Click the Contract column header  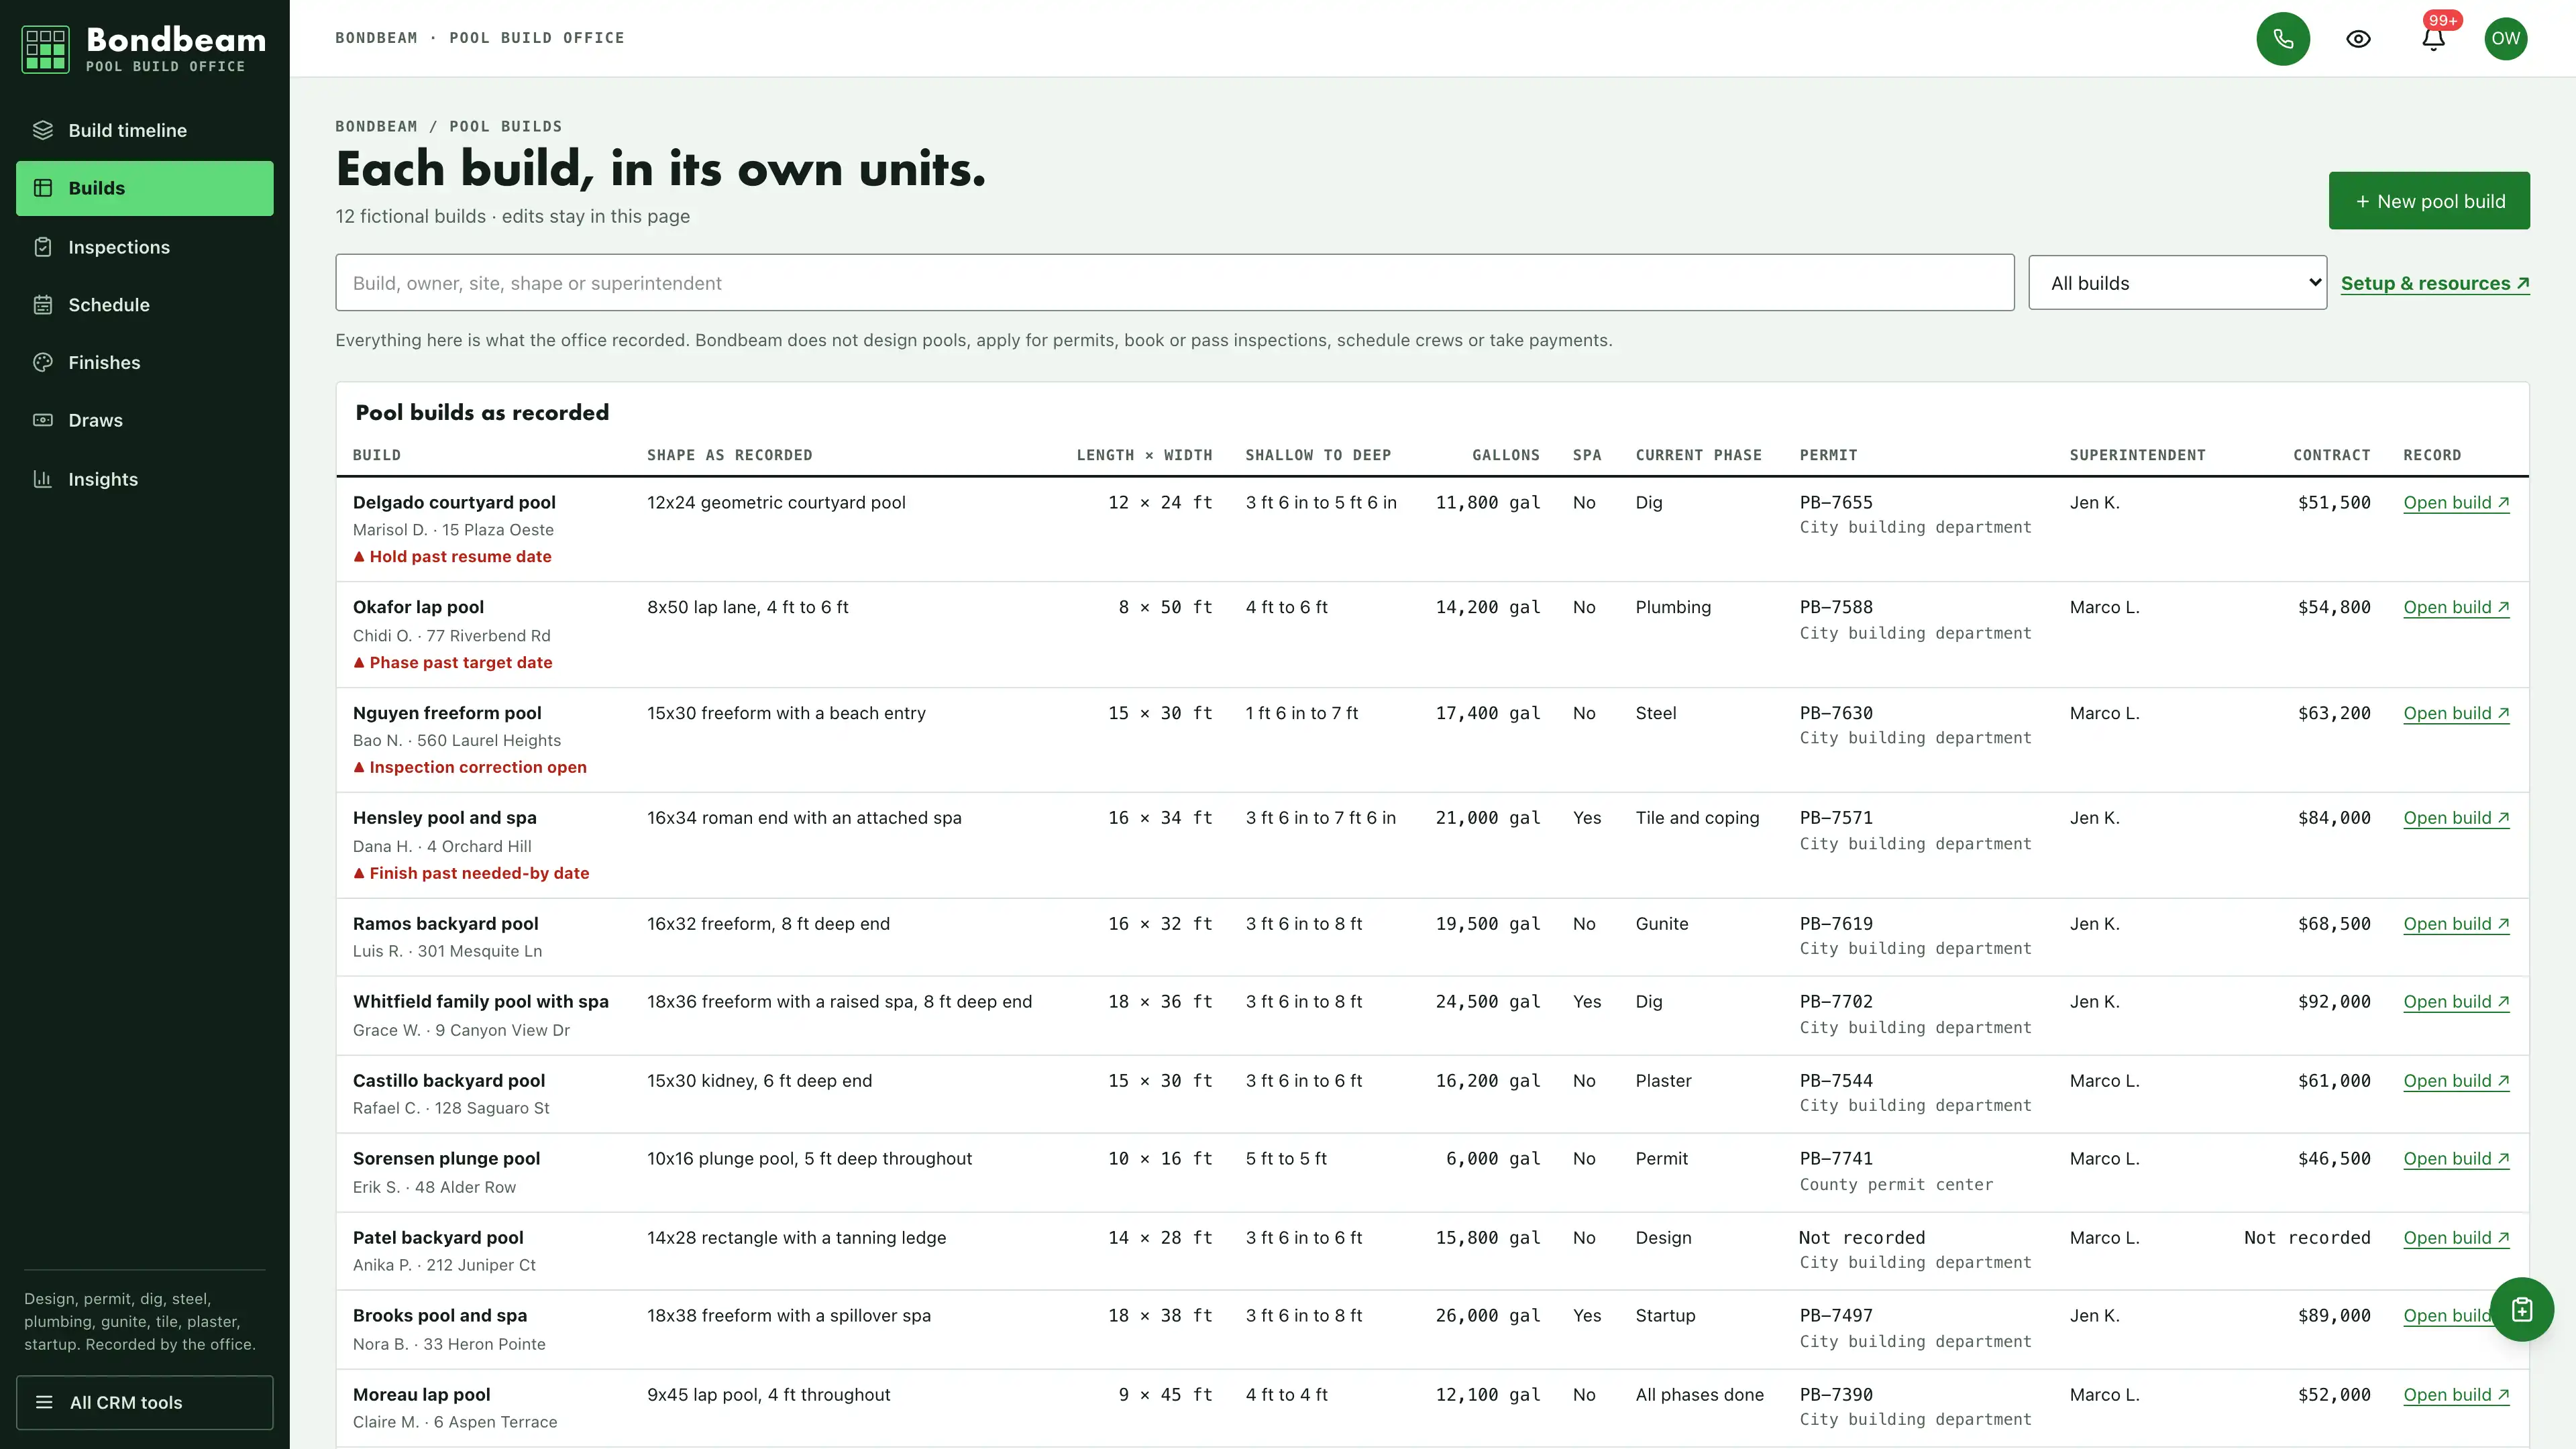2331,455
